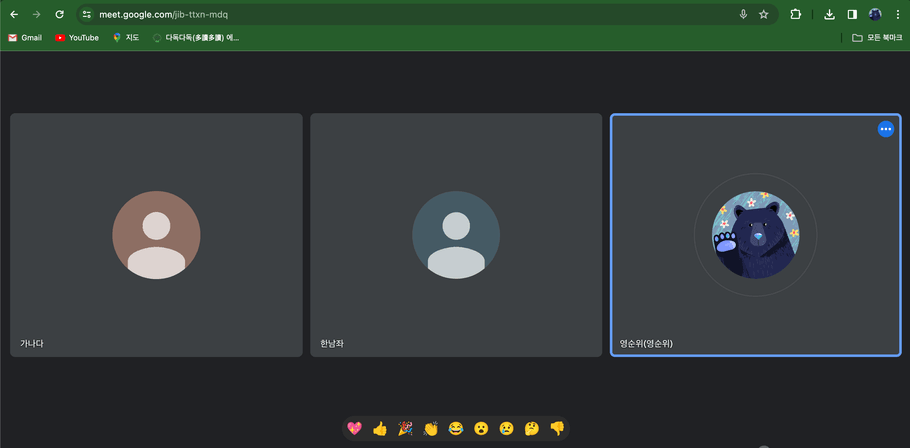Viewport: 910px width, 448px height.
Task: Select the 가나다 participant tile
Action: [x=156, y=235]
